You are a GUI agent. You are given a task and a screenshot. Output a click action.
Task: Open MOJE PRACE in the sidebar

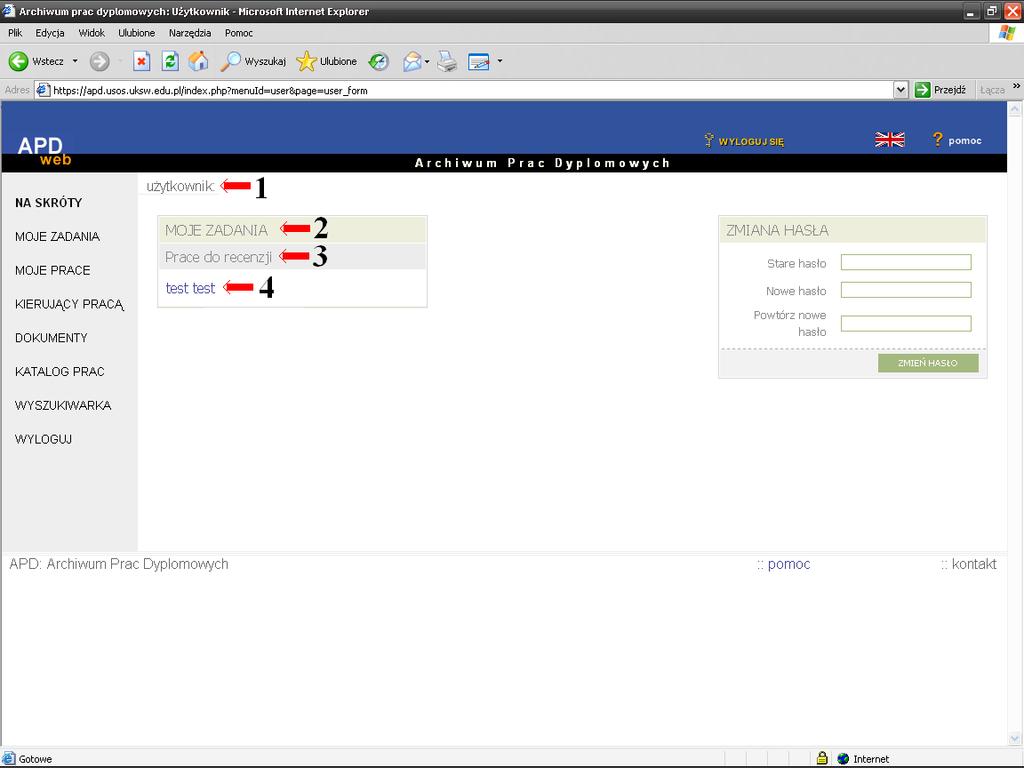(53, 270)
